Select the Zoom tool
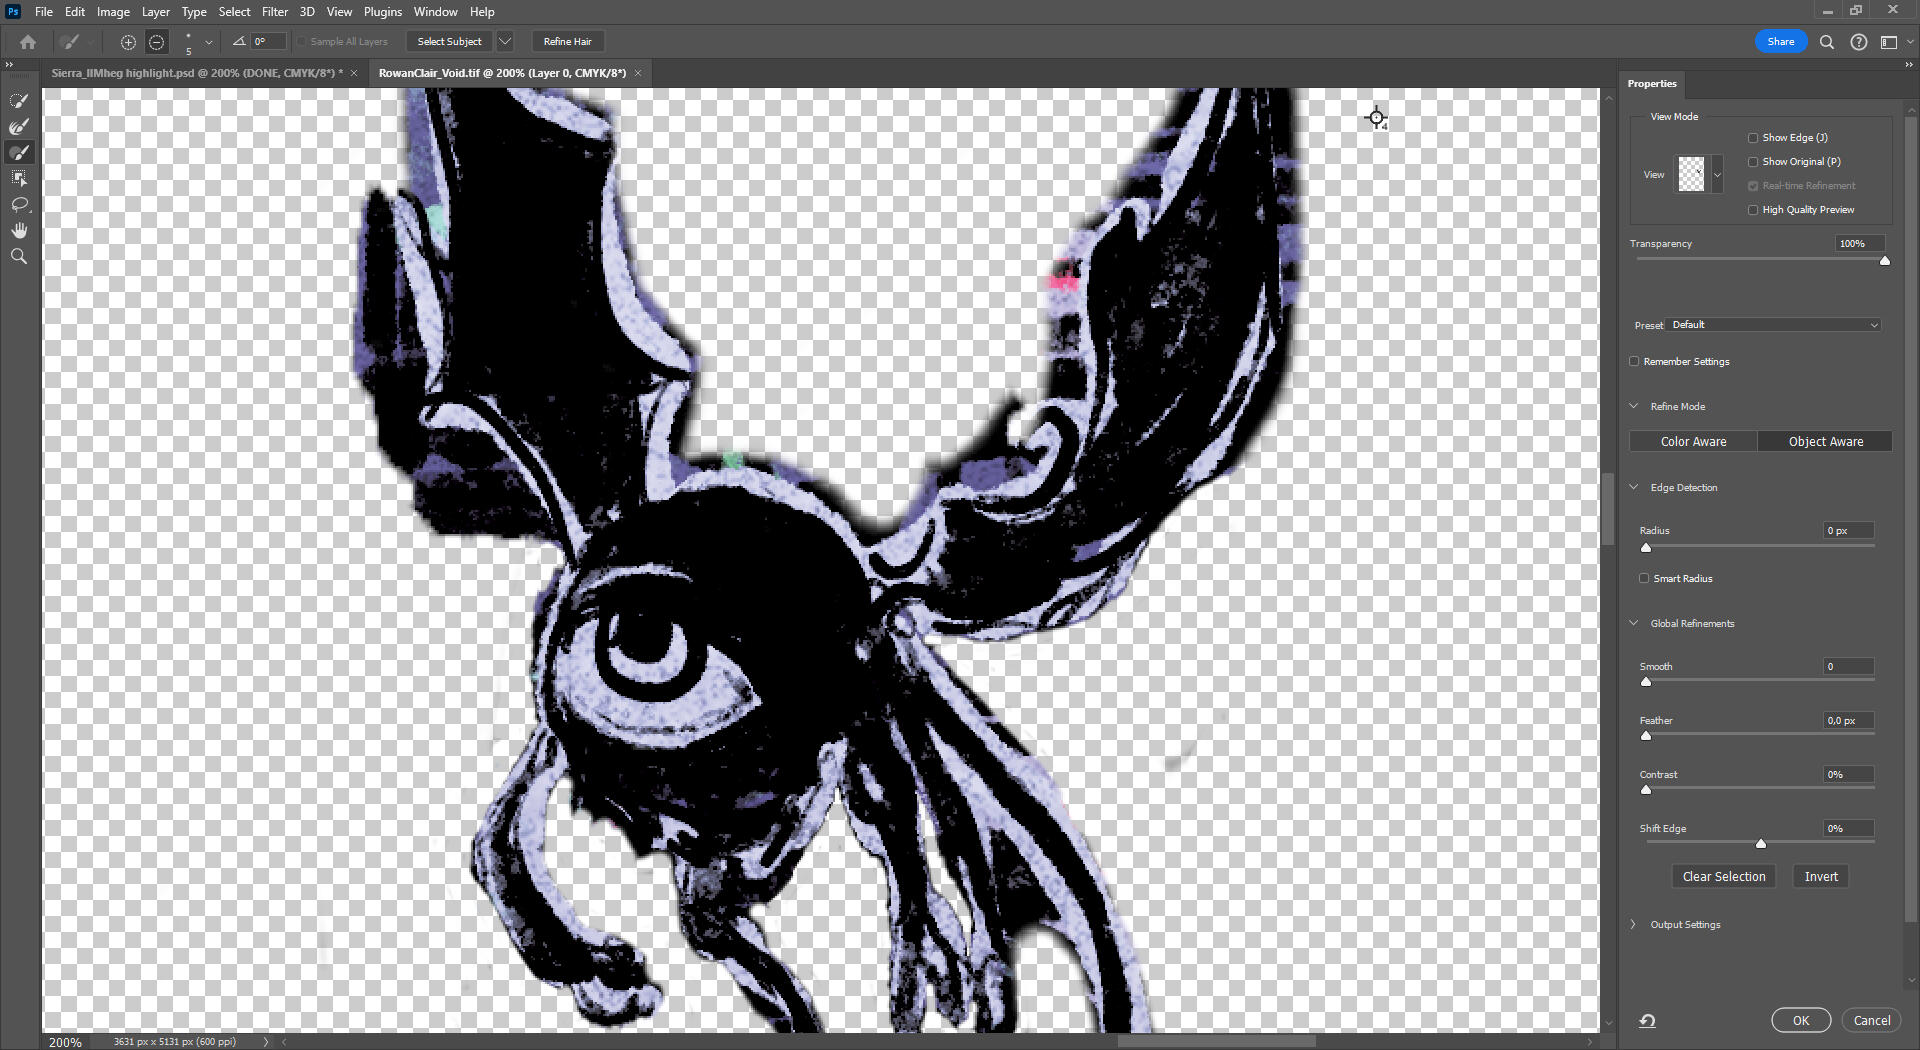This screenshot has height=1050, width=1920. (19, 257)
